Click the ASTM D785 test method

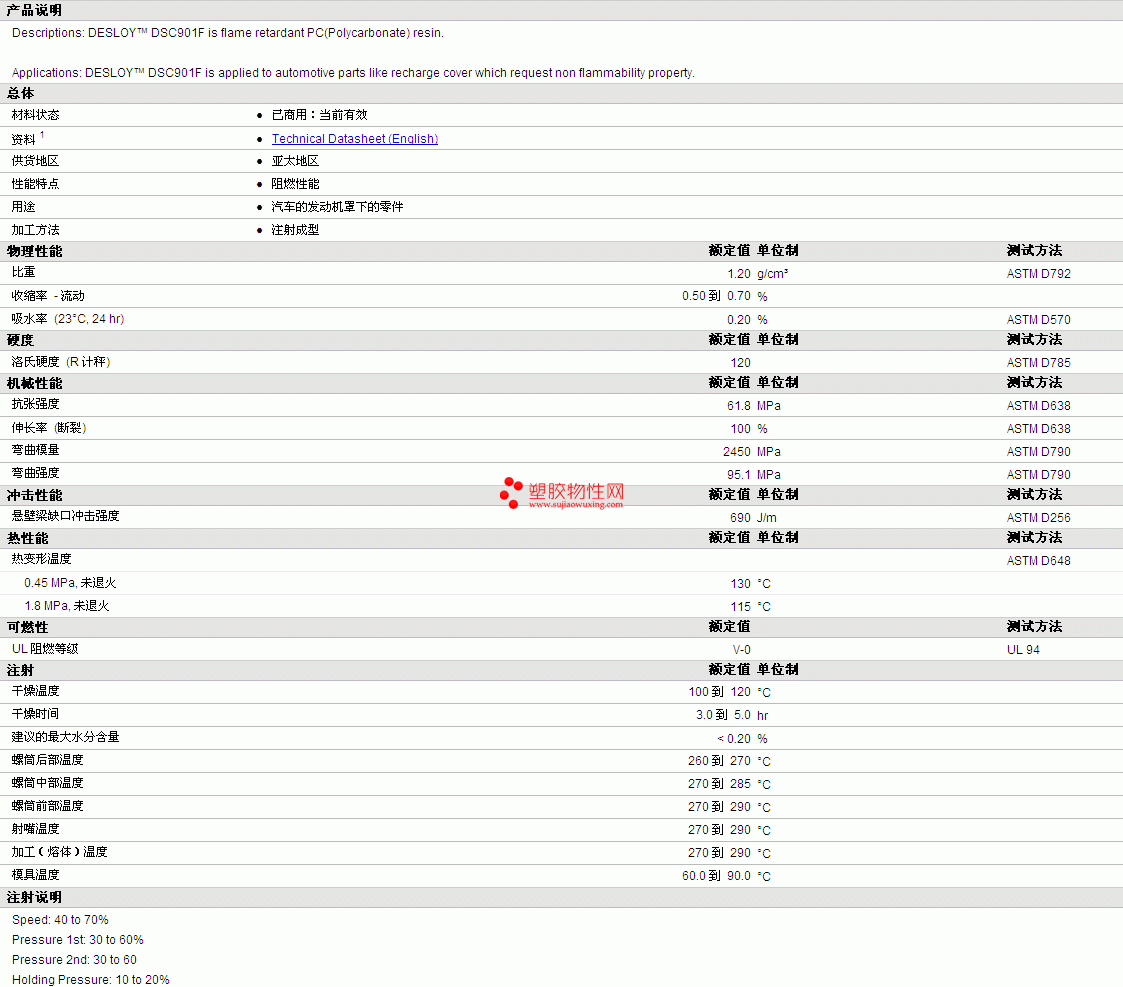[x=1038, y=362]
